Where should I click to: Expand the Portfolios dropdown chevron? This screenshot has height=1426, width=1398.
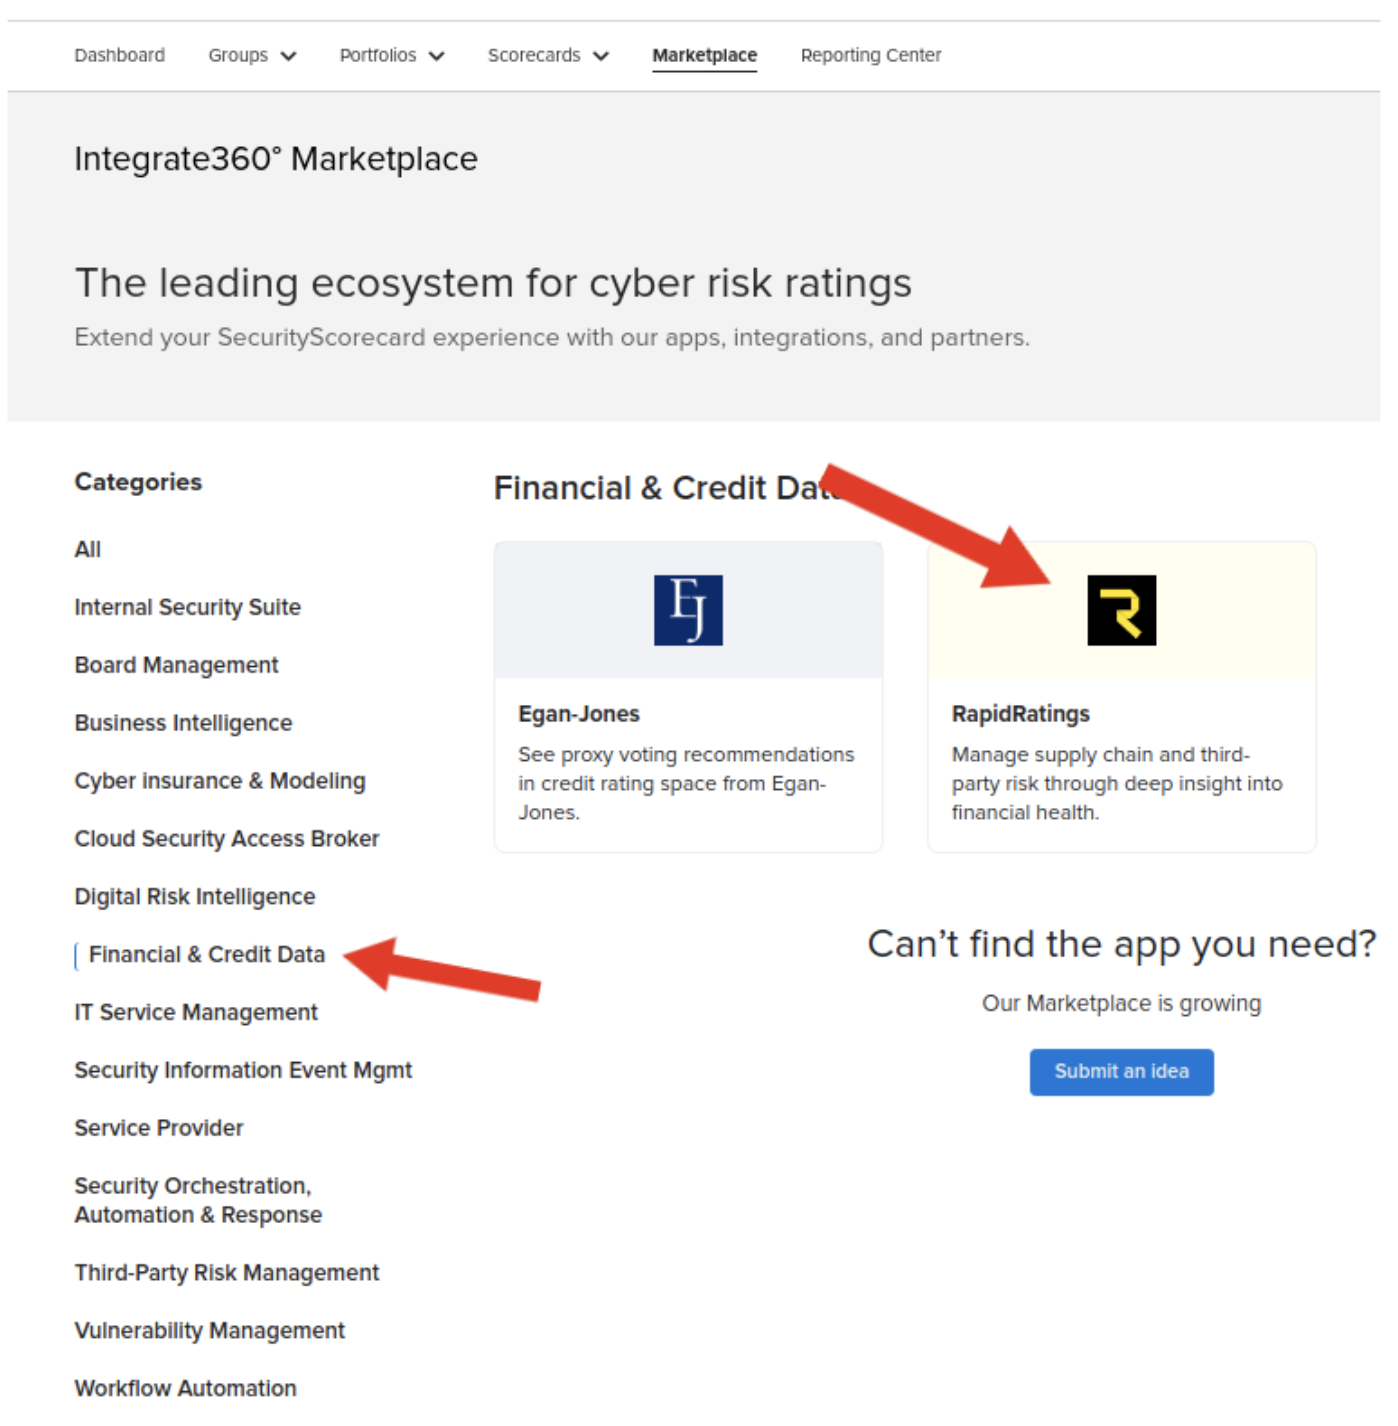point(437,56)
